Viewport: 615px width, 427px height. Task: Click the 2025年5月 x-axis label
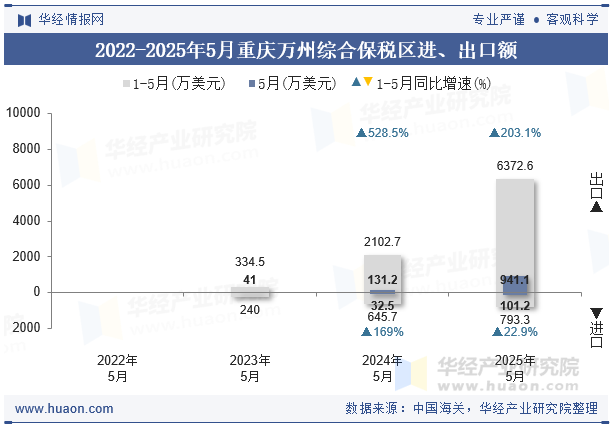coord(515,369)
